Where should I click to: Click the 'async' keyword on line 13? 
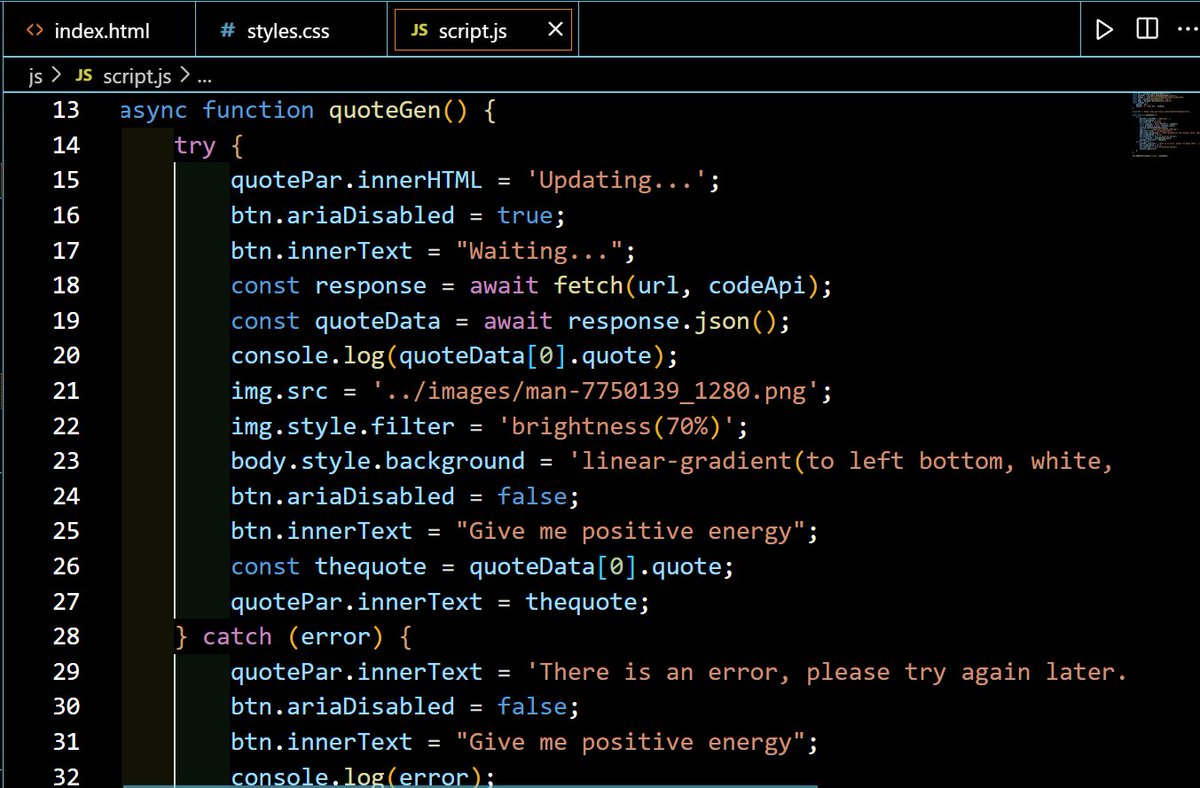point(154,110)
